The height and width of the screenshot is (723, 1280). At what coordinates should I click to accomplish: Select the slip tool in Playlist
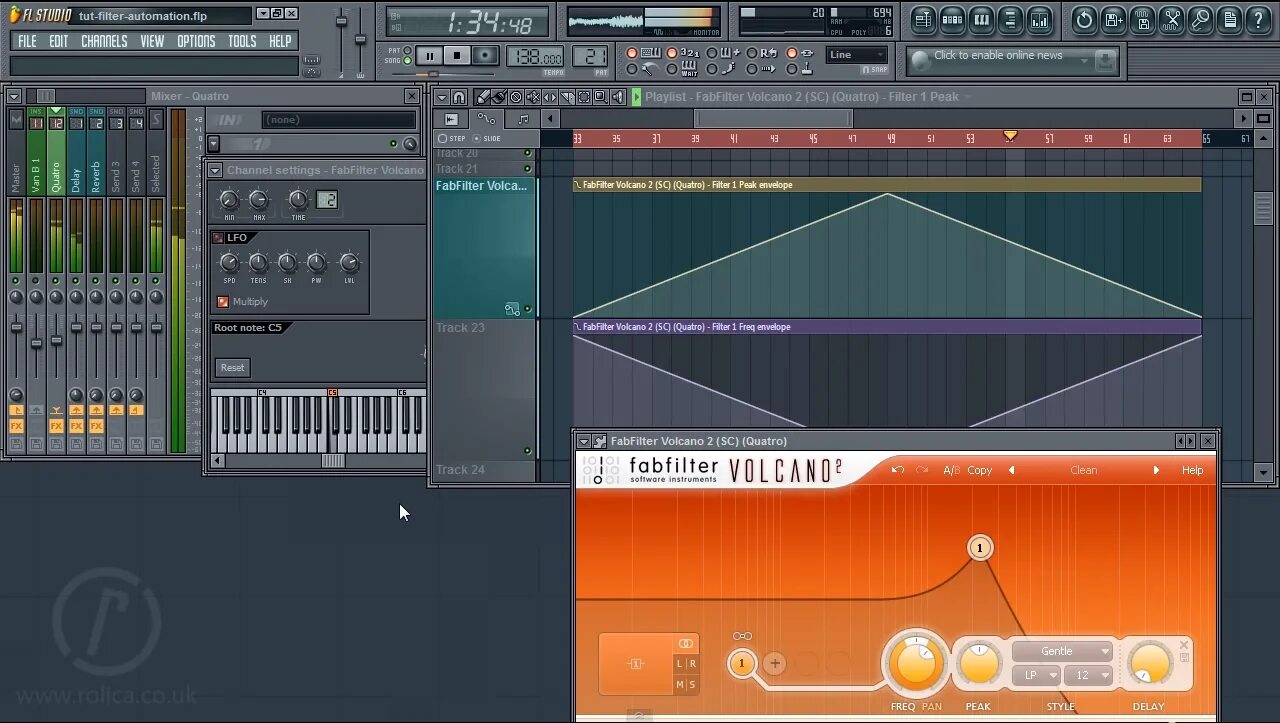[550, 97]
